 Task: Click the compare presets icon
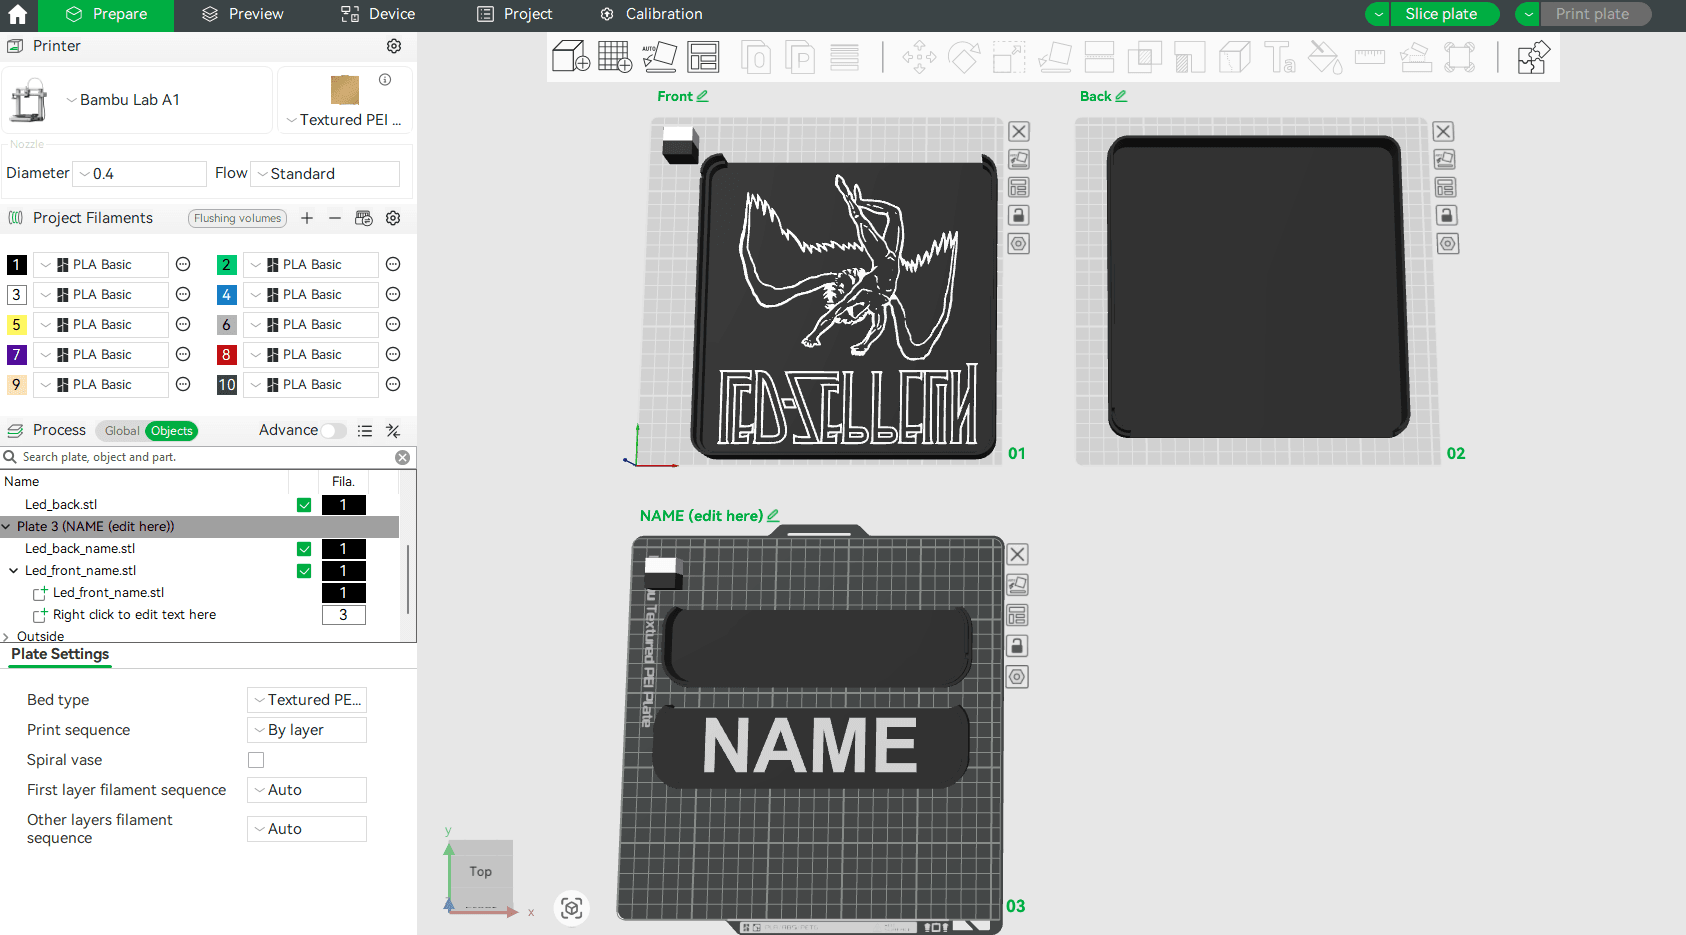(393, 431)
